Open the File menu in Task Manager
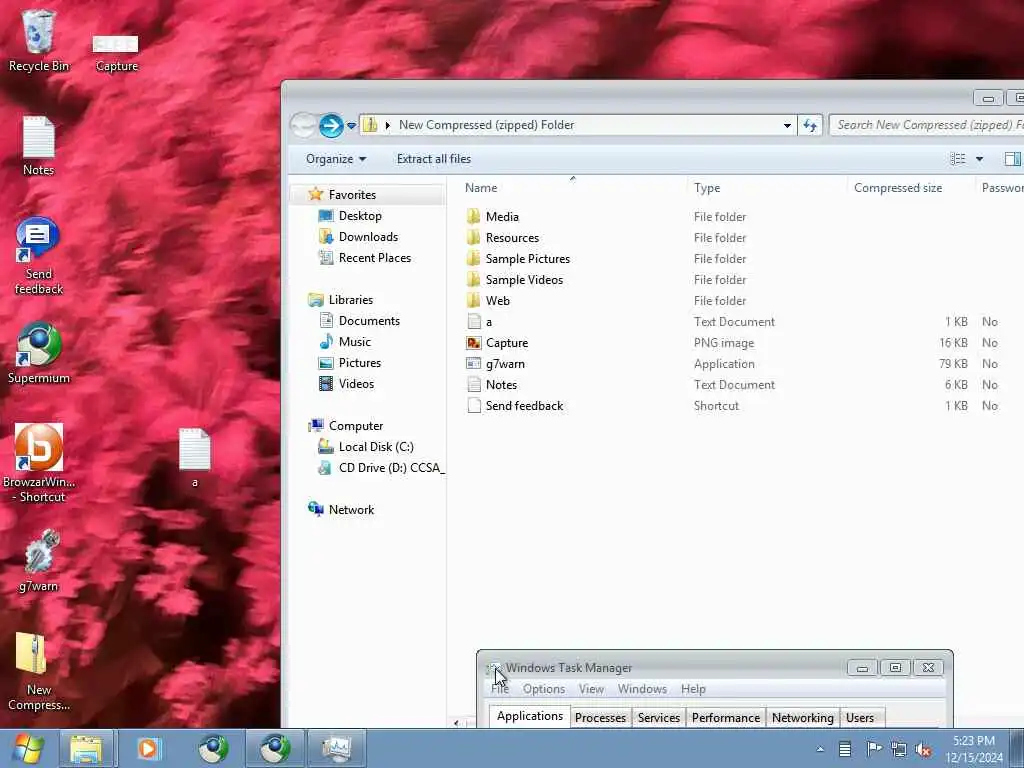This screenshot has width=1024, height=768. click(x=500, y=689)
